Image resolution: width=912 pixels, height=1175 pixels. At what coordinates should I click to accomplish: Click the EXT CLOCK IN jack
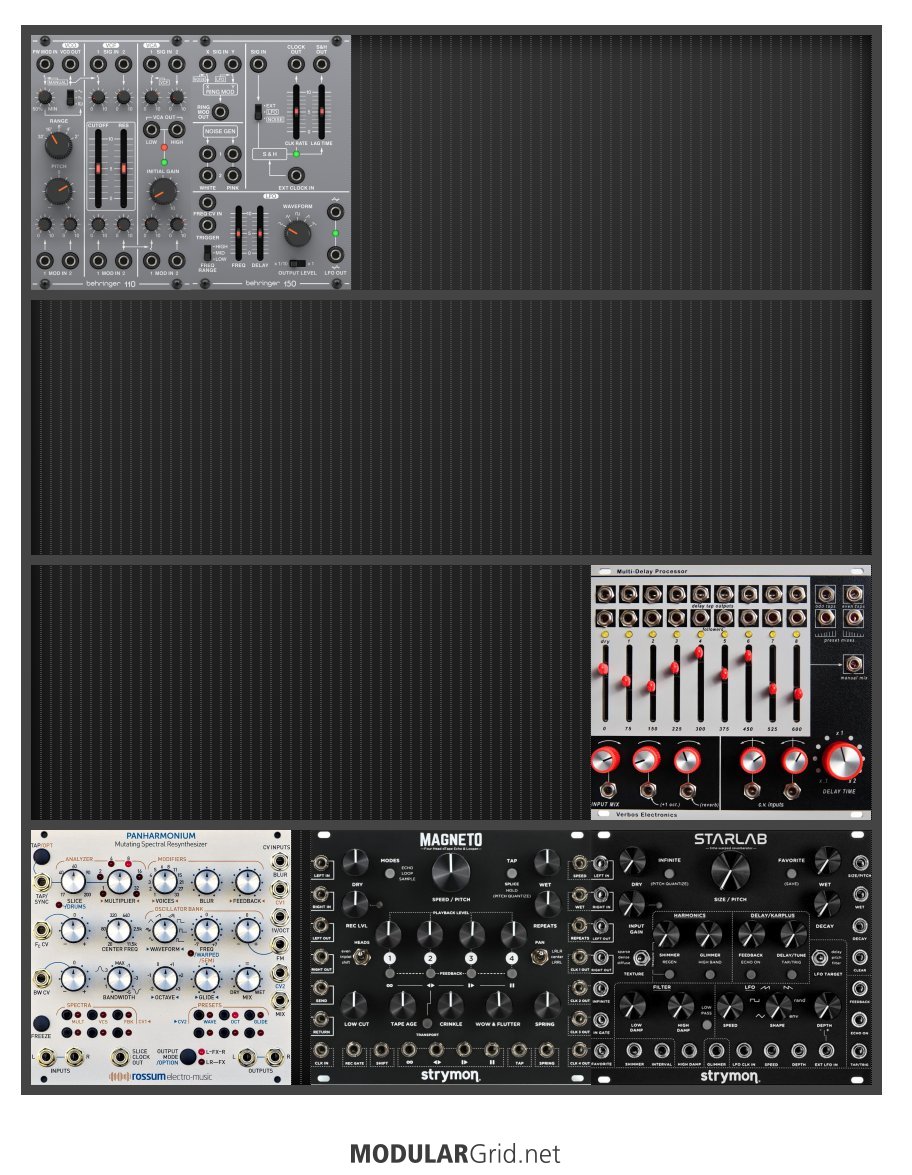[x=296, y=176]
